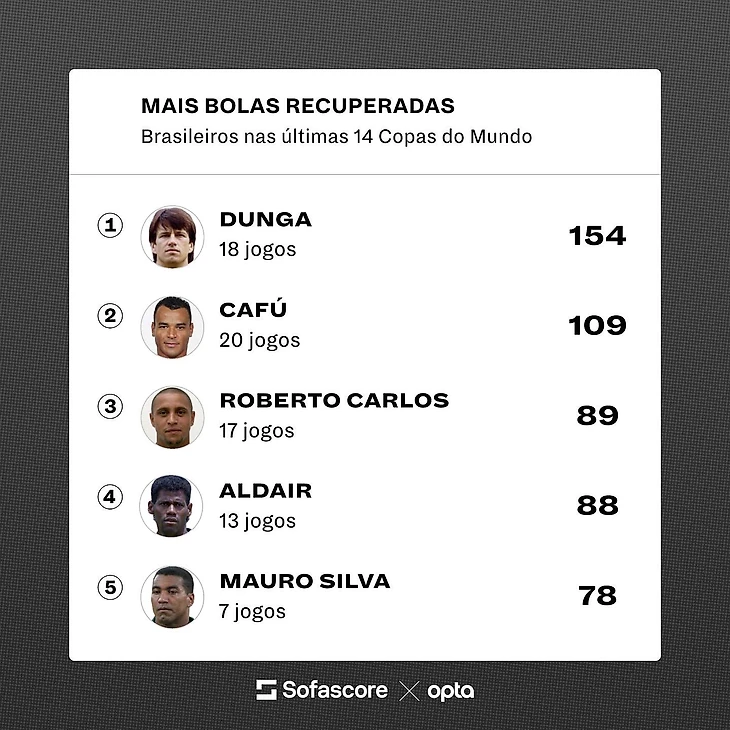This screenshot has width=730, height=730.
Task: Open the avatar photo beside Dunga
Action: coord(171,237)
